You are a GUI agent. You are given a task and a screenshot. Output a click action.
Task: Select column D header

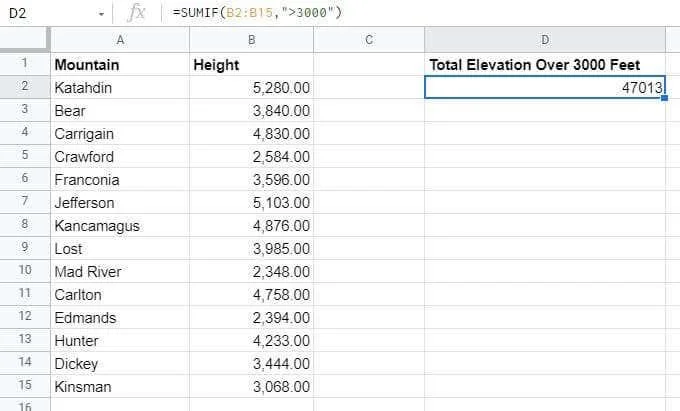point(545,40)
